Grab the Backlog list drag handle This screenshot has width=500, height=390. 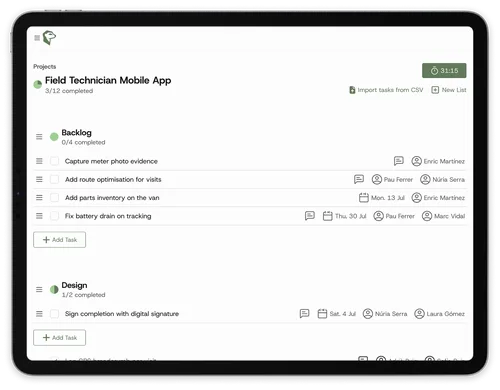tap(39, 137)
